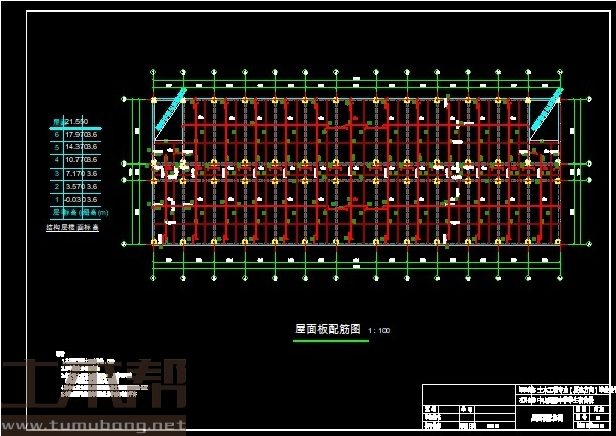The height and width of the screenshot is (436, 616).
Task: Click the top-left grid axis bubble above plan
Action: point(153,71)
